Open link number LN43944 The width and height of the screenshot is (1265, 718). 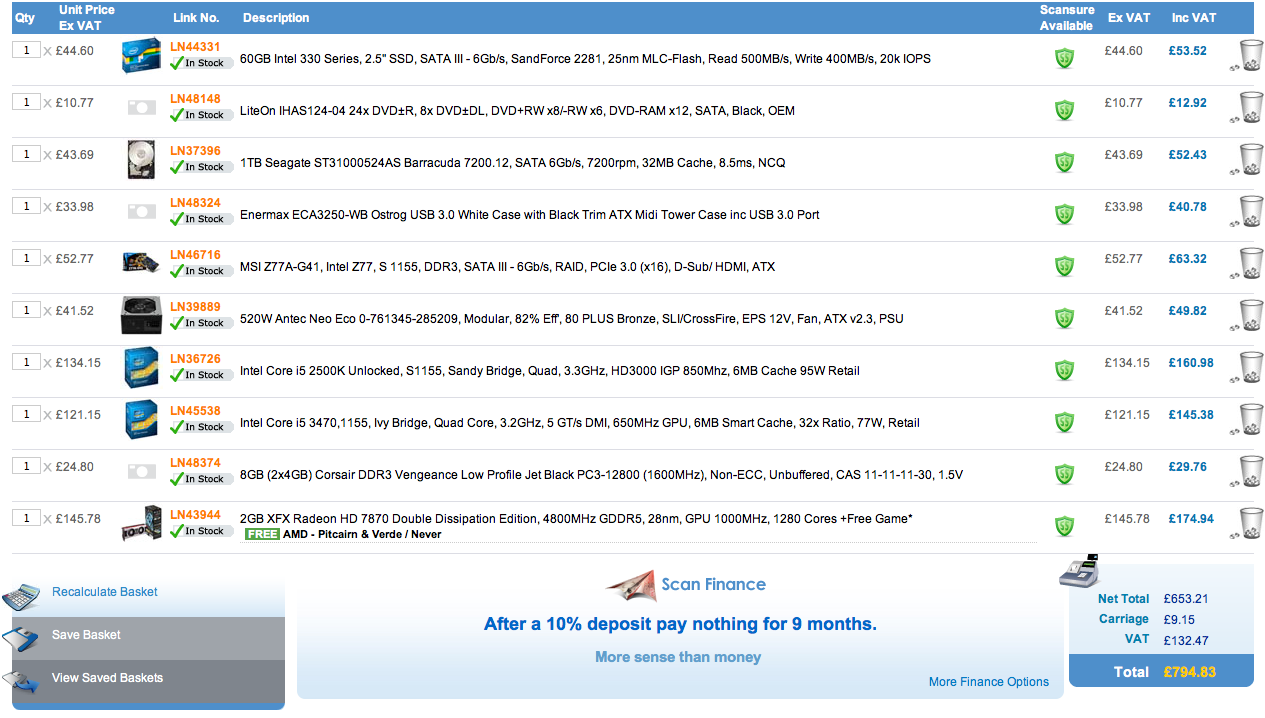click(x=195, y=515)
